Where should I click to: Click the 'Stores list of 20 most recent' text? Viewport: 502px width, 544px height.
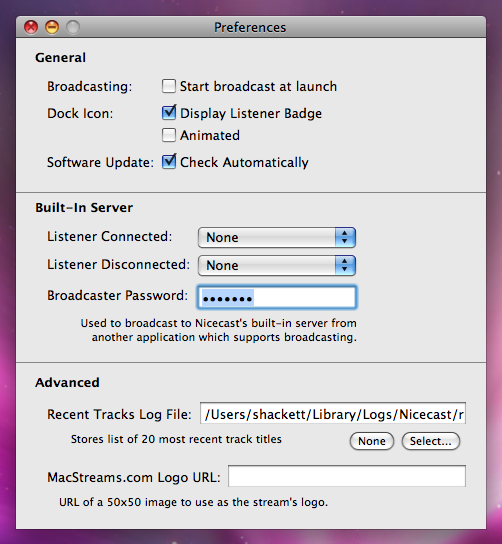(x=176, y=439)
